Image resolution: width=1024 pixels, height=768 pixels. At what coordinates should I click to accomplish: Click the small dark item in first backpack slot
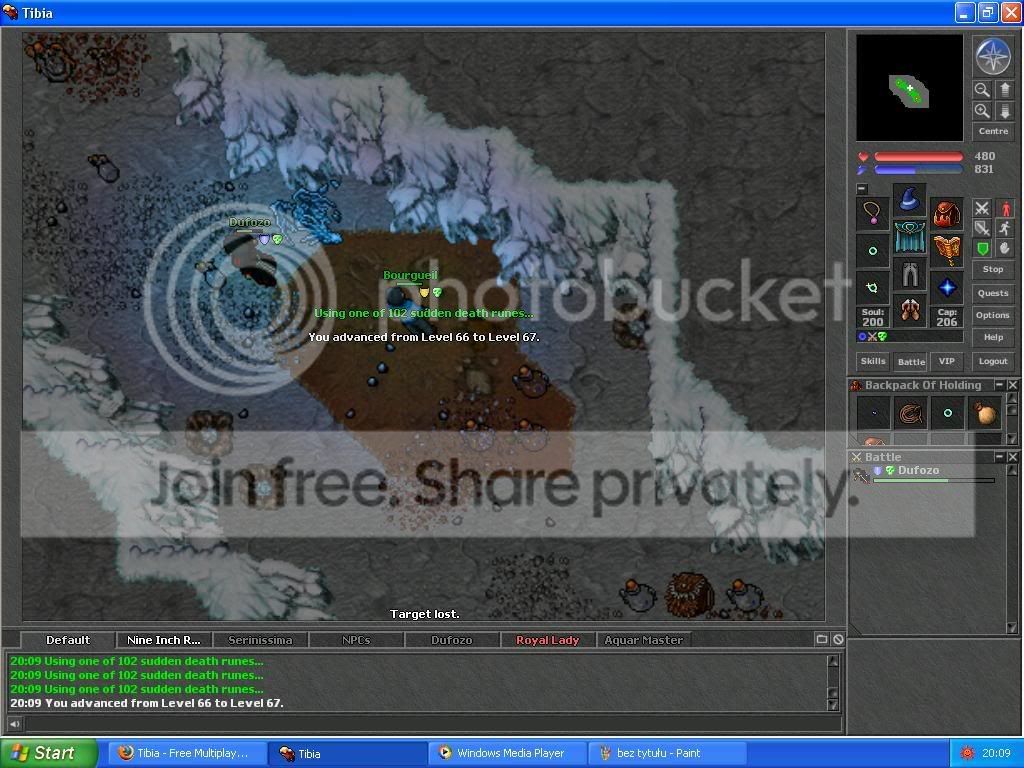[874, 413]
